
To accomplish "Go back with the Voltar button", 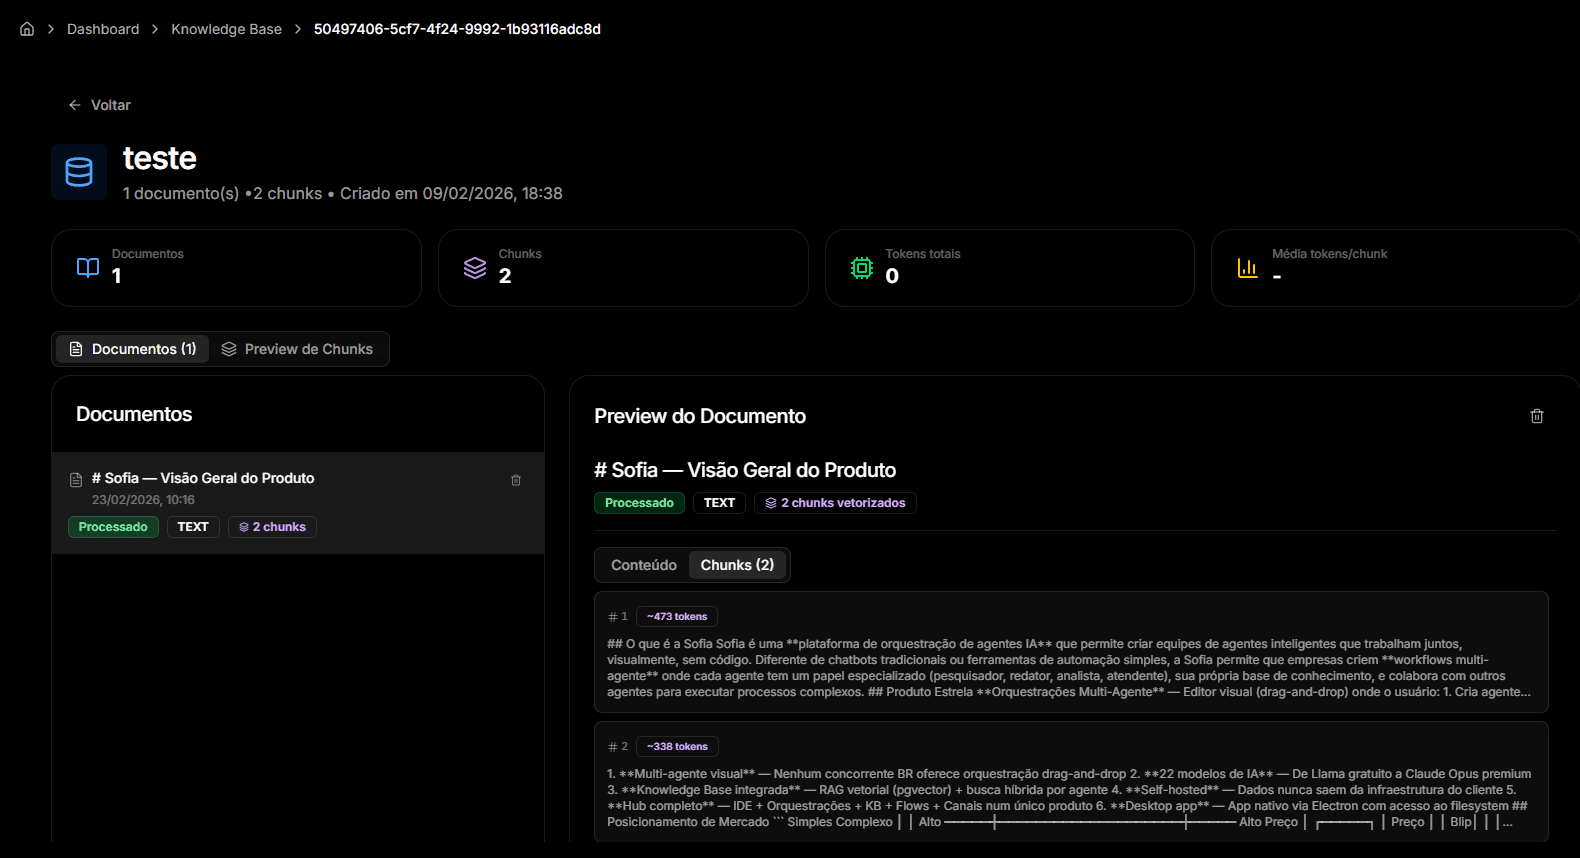I will tap(99, 105).
